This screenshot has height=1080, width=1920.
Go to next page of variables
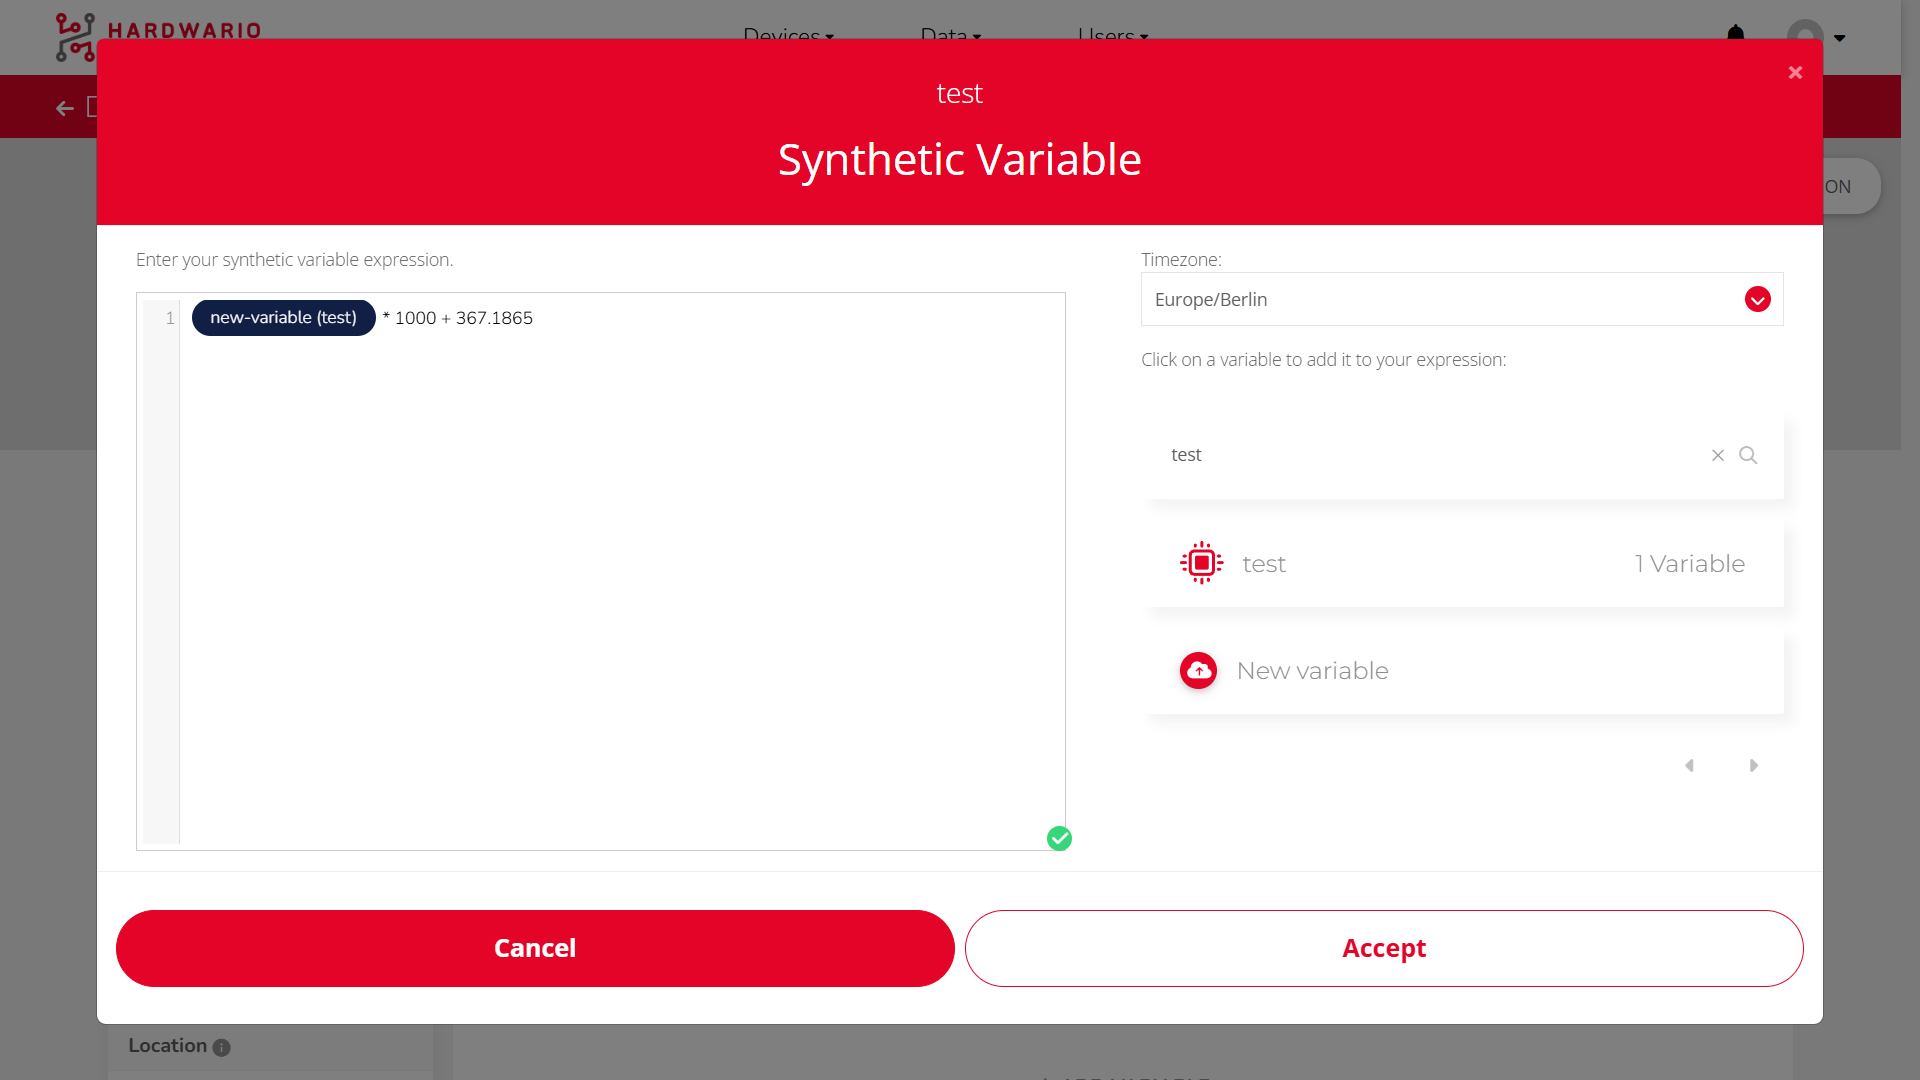(x=1753, y=765)
